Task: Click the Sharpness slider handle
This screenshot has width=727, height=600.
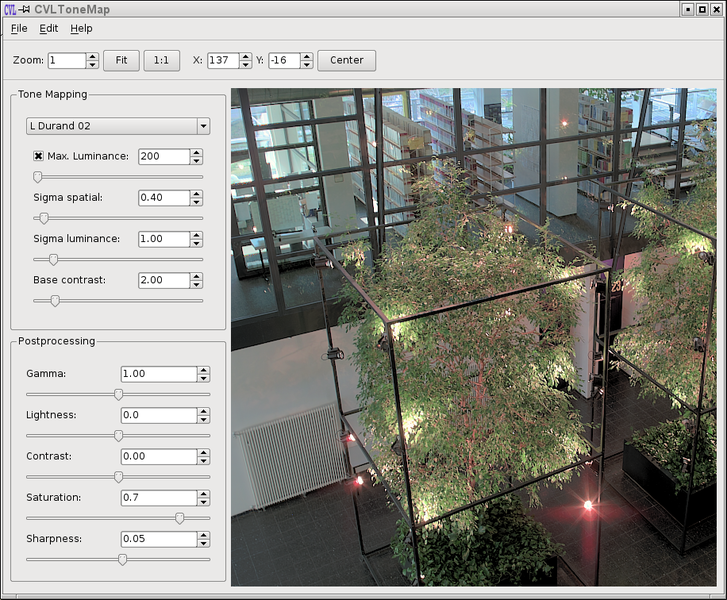Action: (122, 559)
